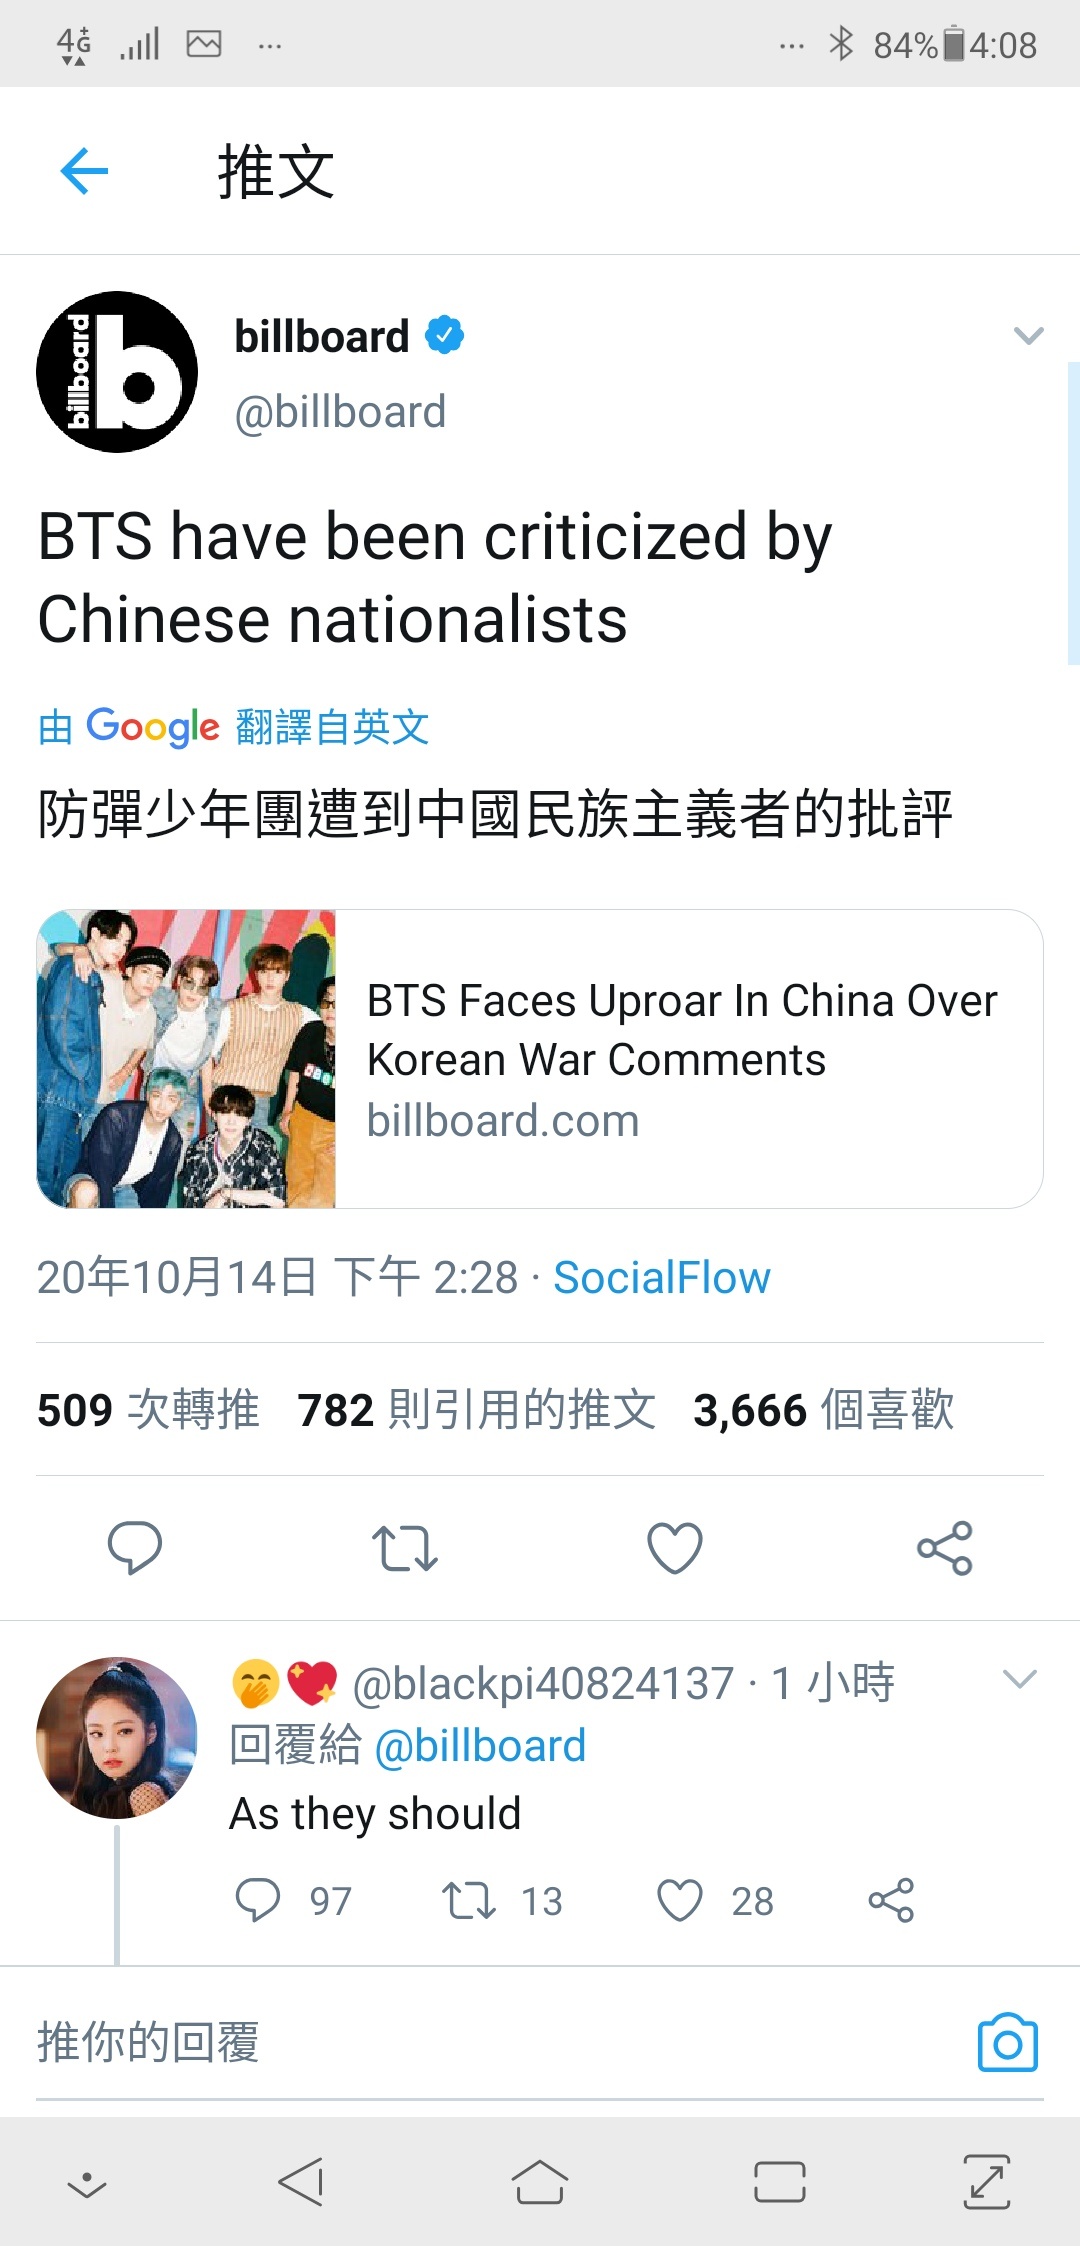Expand options chevron on @blackpi40824137 reply

point(1019,1679)
